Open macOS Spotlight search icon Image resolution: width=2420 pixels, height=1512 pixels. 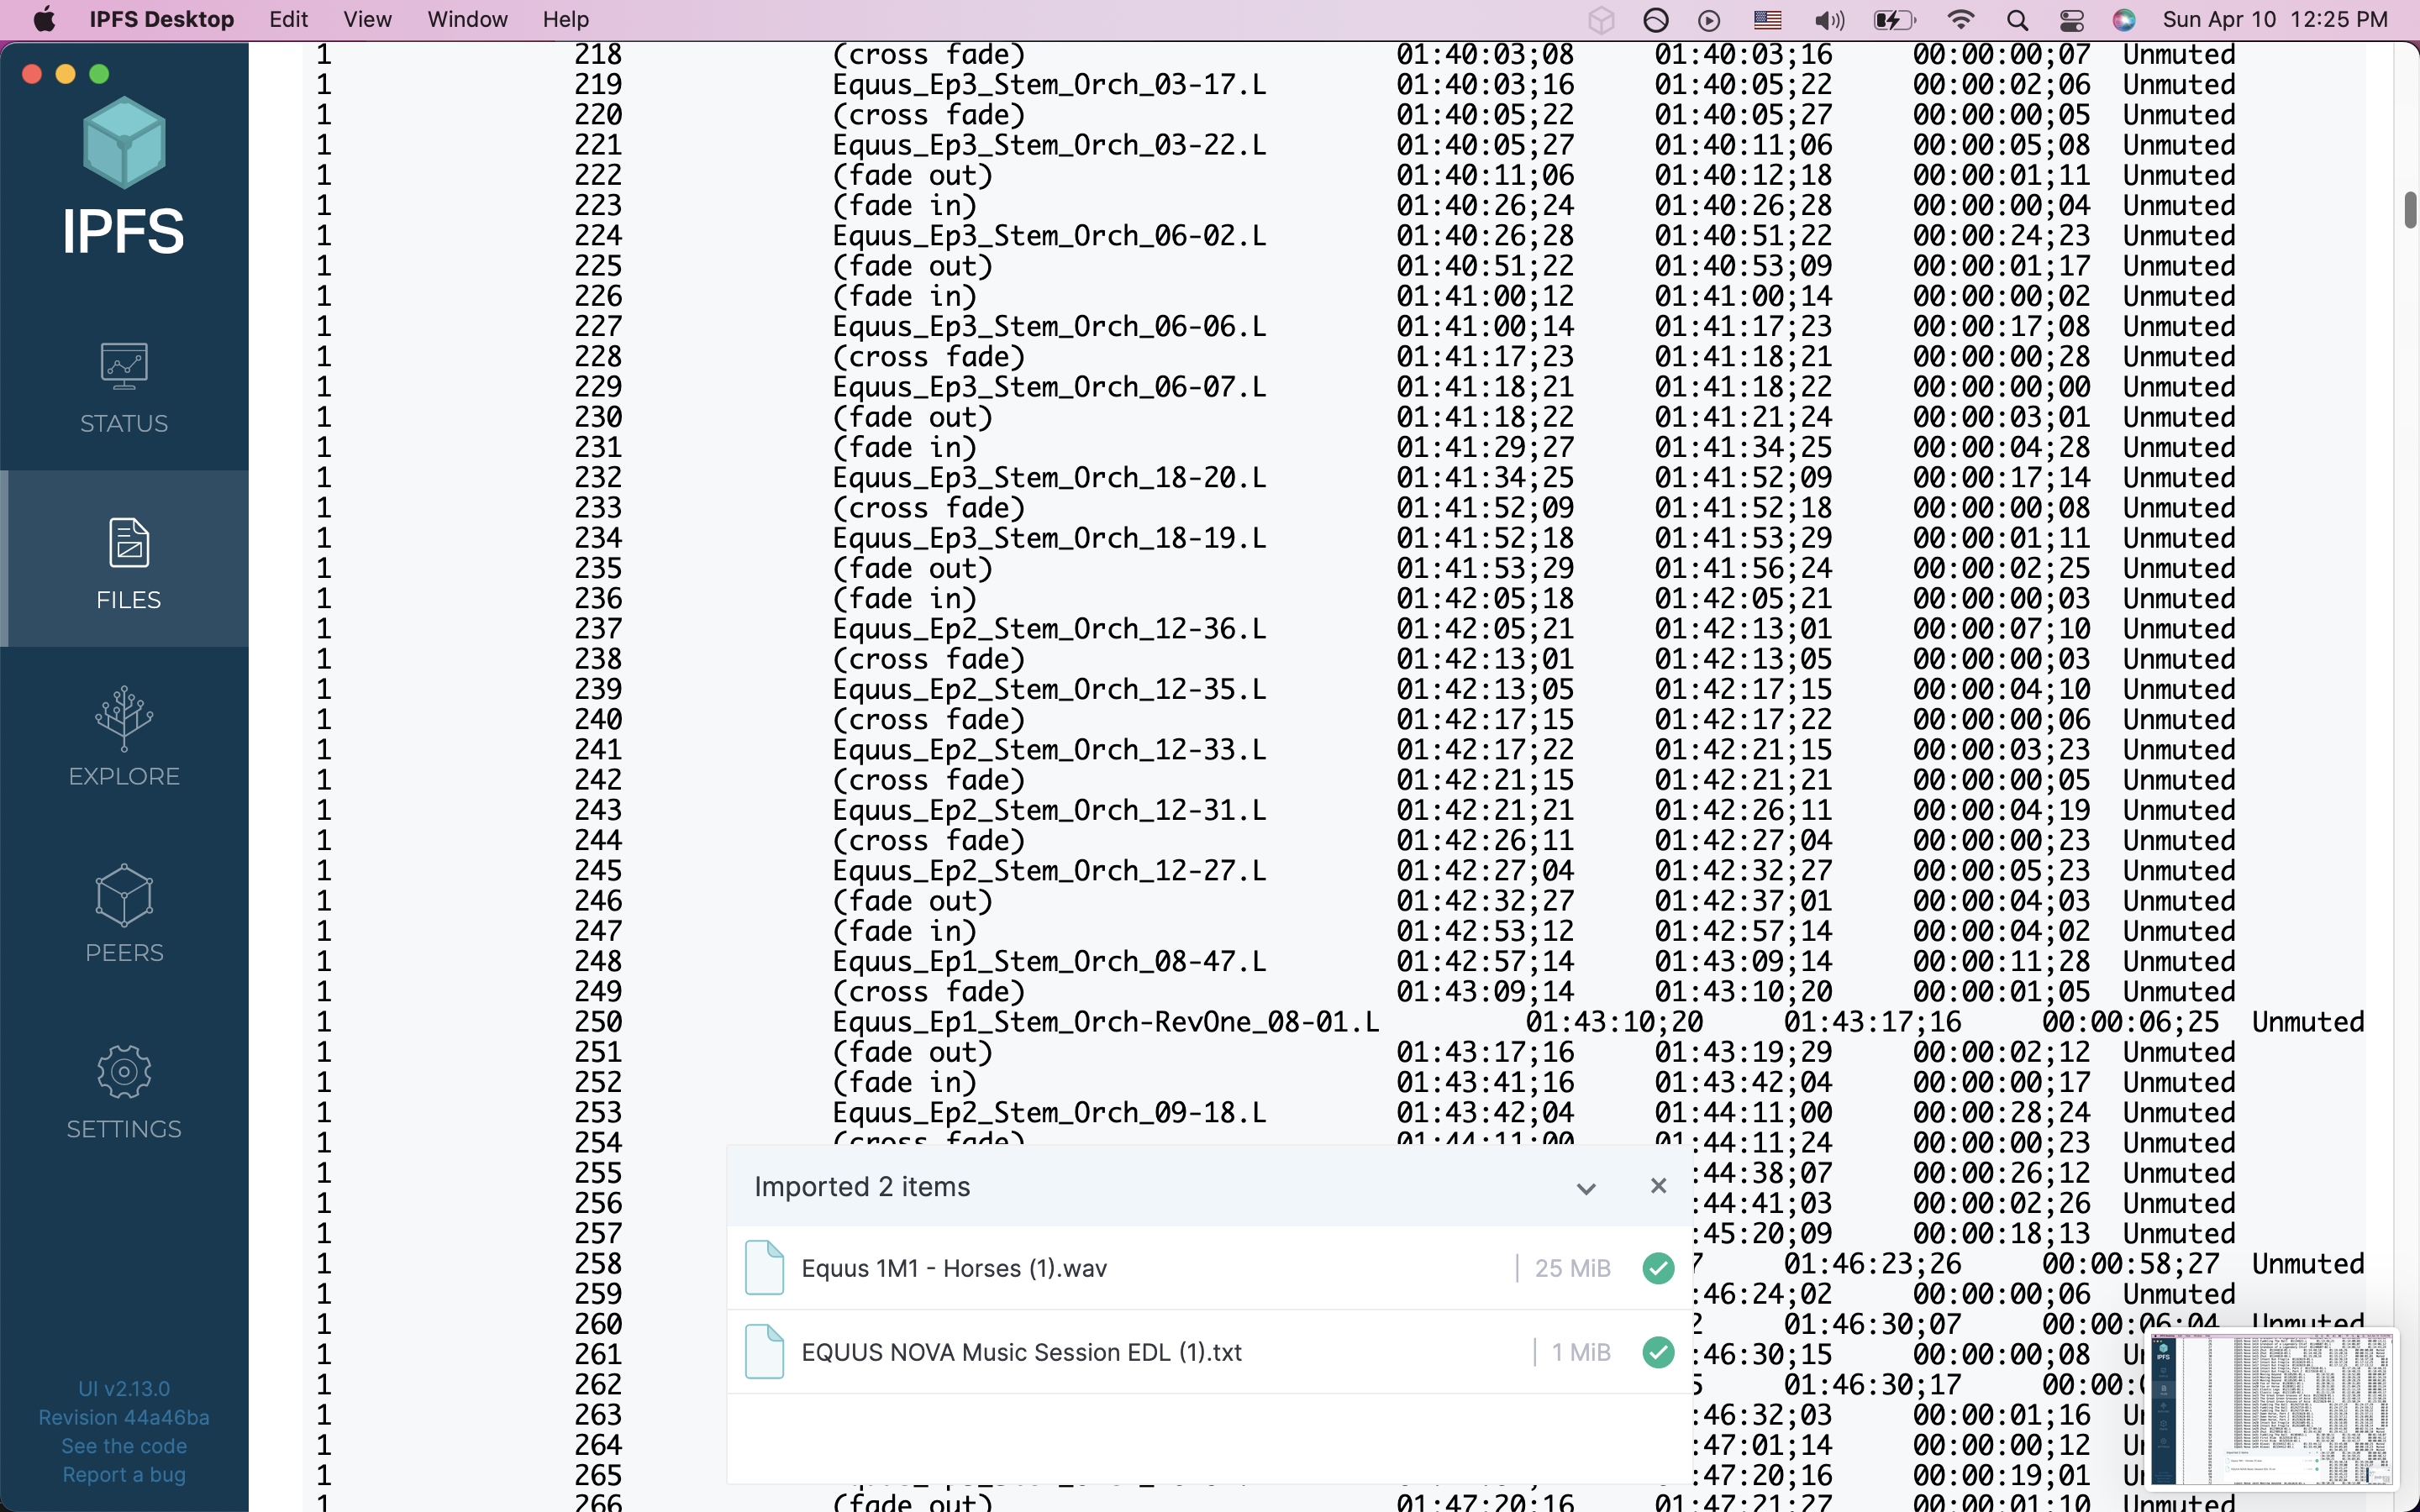point(2017,20)
